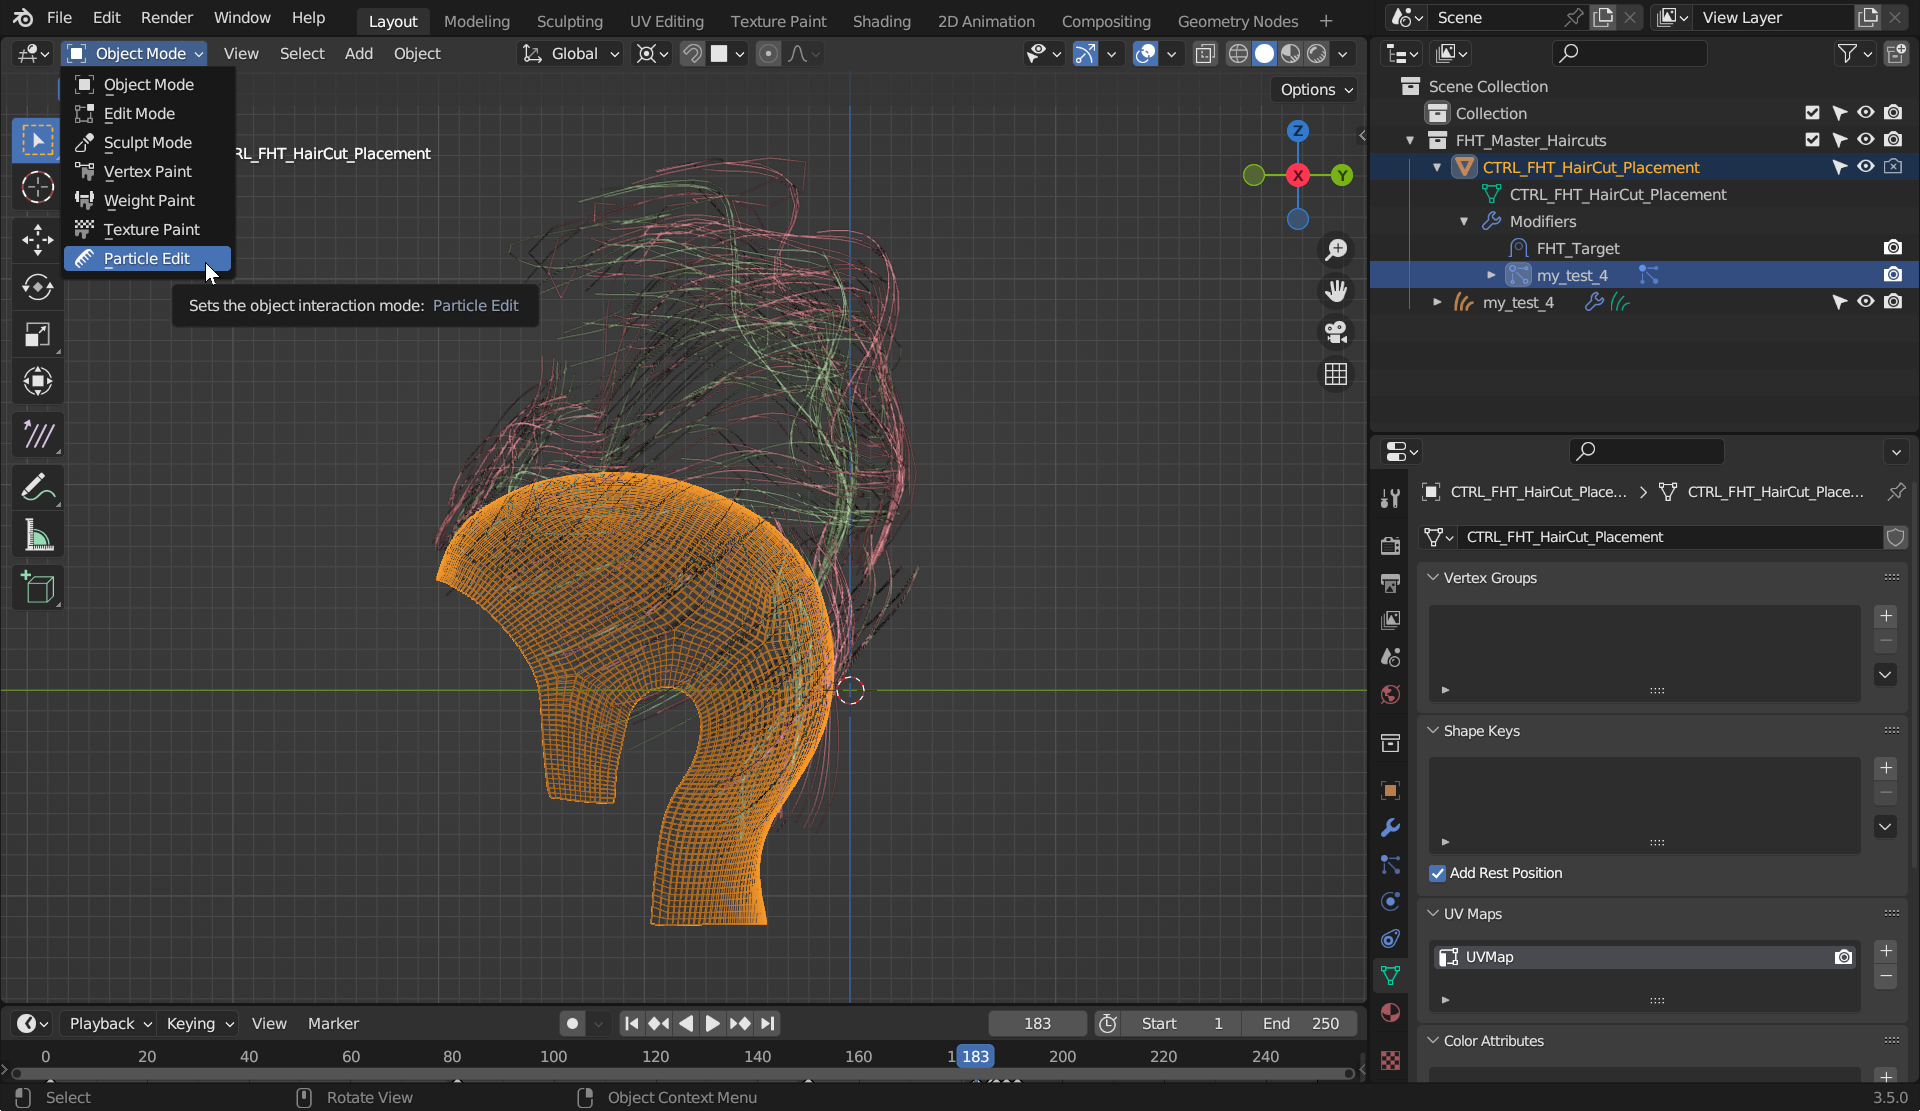
Task: Collapse the UV Maps panel
Action: point(1432,914)
